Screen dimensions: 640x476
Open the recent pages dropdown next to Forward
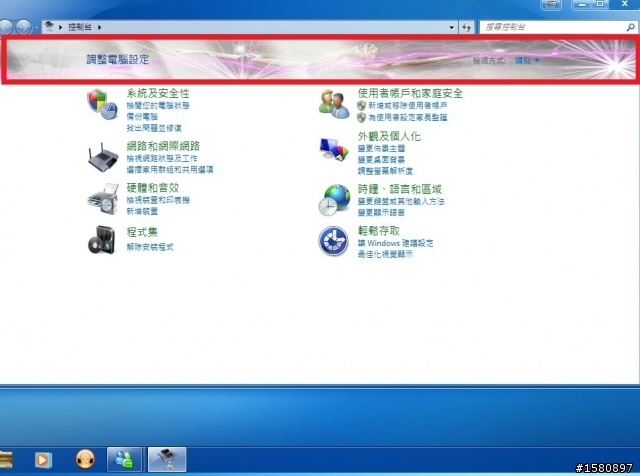click(36, 27)
